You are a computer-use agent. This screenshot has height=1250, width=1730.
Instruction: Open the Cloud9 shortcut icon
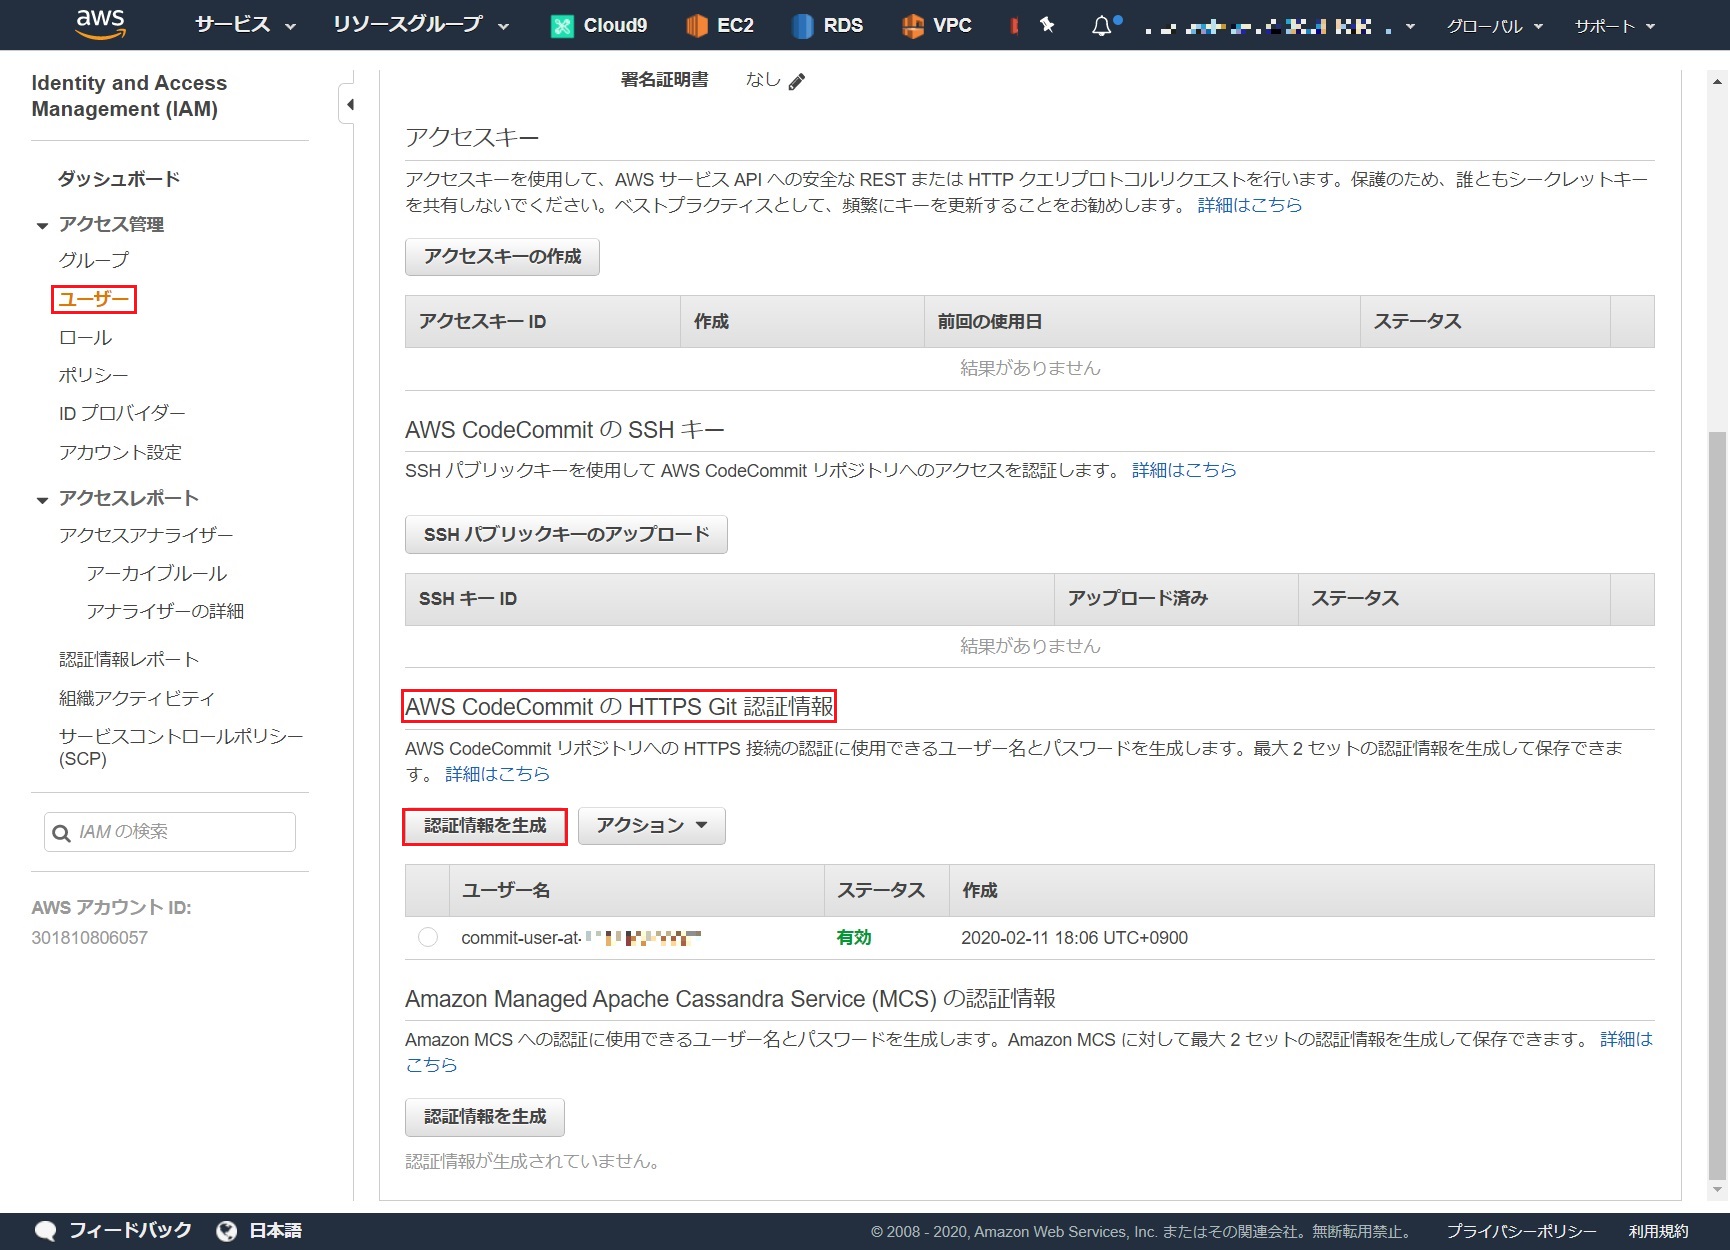562,26
